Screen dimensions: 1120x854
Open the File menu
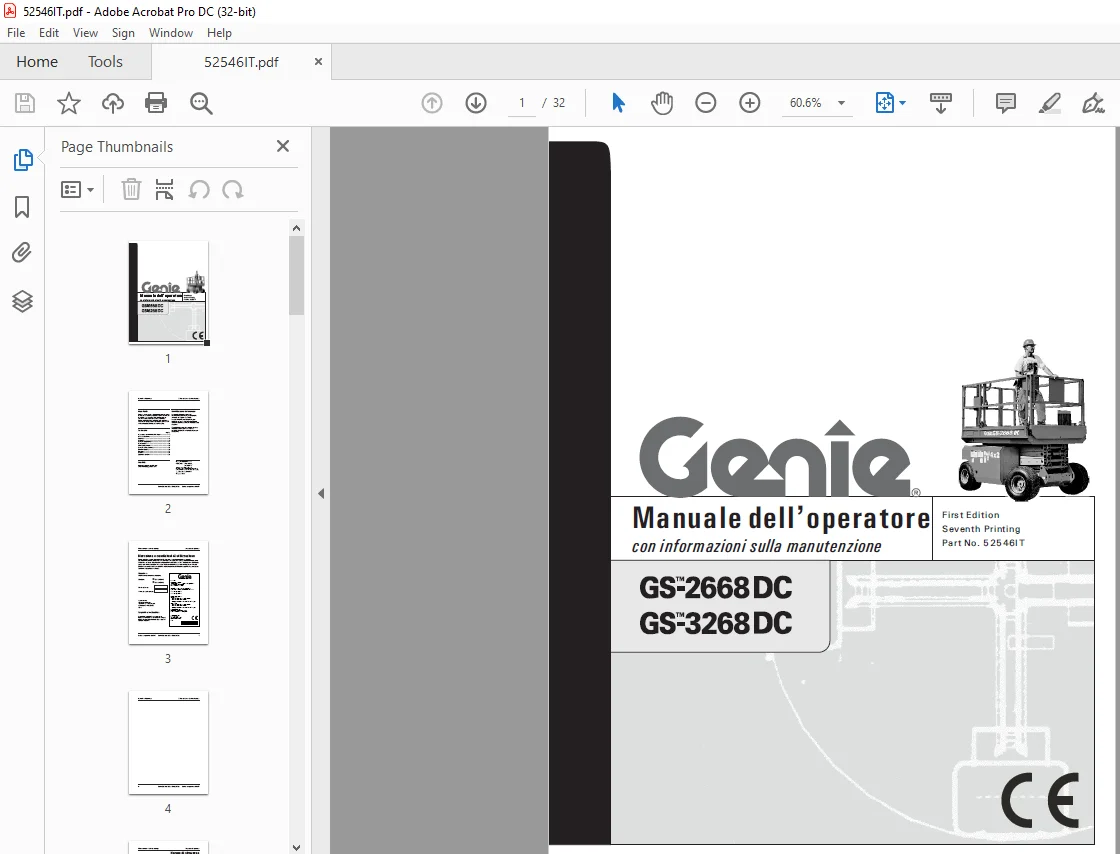[16, 33]
